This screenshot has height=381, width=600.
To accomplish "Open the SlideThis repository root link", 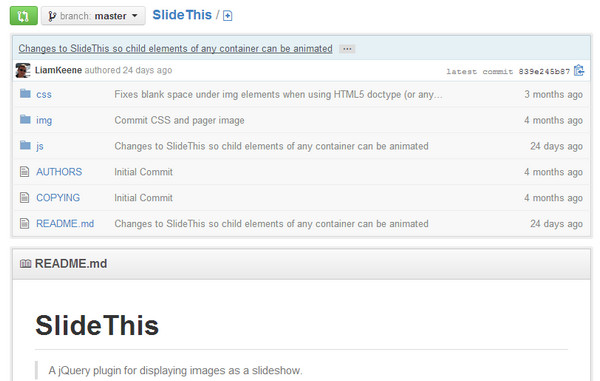I will (x=182, y=15).
